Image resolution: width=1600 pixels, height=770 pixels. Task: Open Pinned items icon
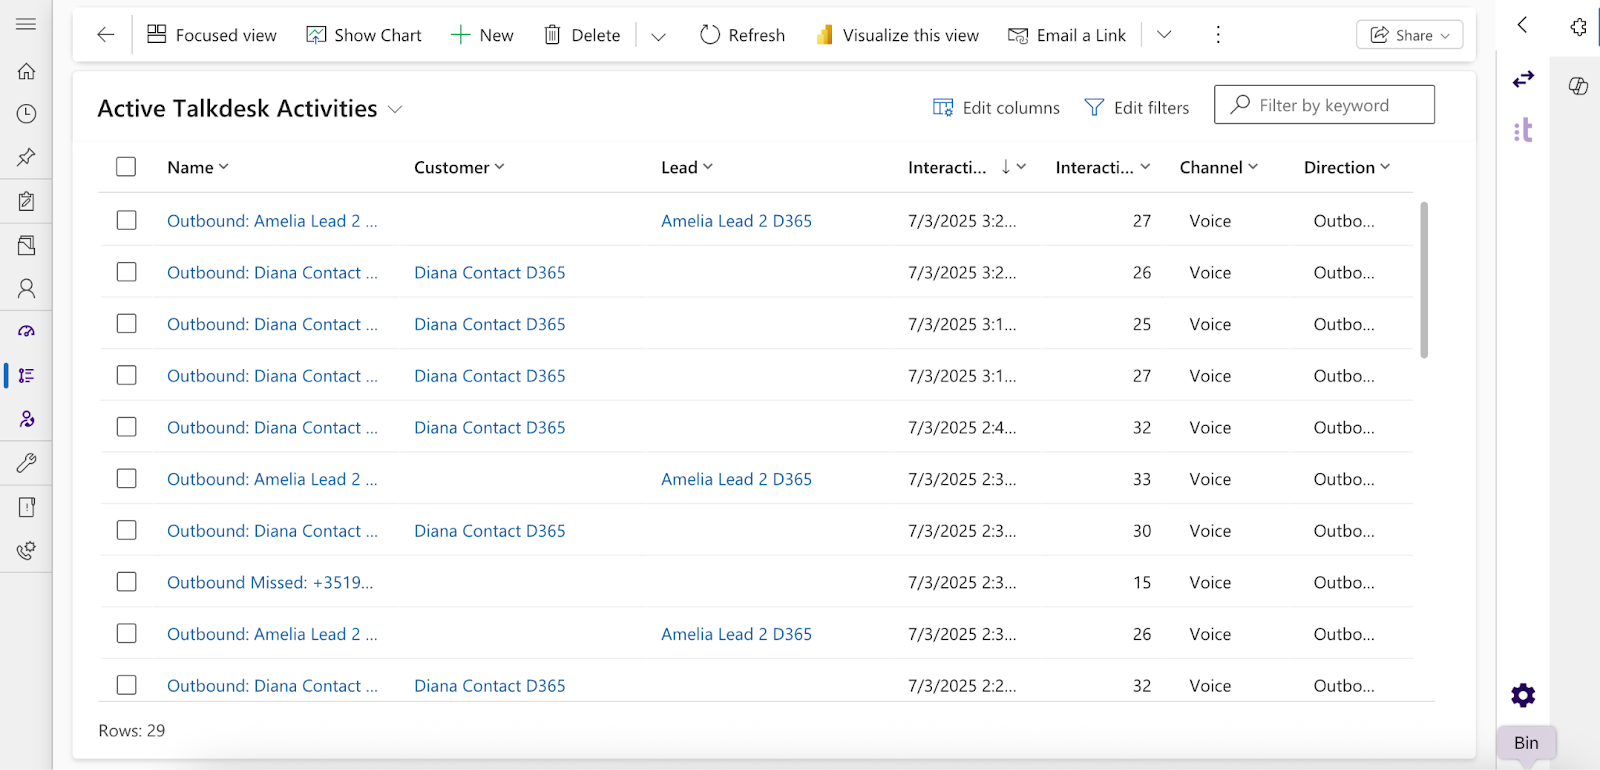(x=26, y=157)
